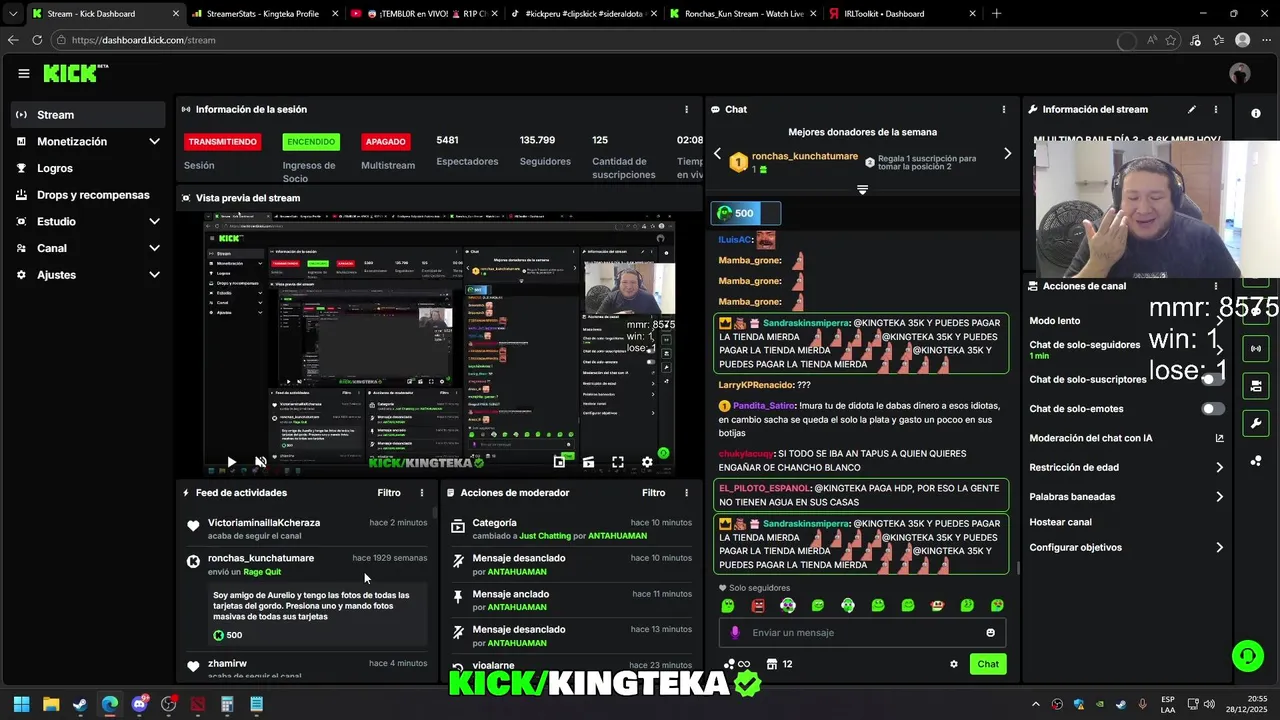Viewport: 1280px width, 720px height.
Task: Show previous top donor with left arrow
Action: coord(717,153)
